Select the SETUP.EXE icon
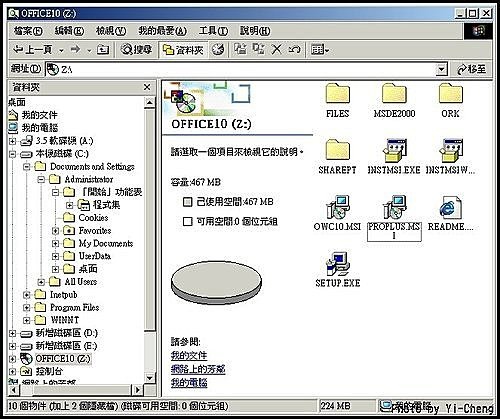Image resolution: width=500 pixels, height=419 pixels. [338, 264]
